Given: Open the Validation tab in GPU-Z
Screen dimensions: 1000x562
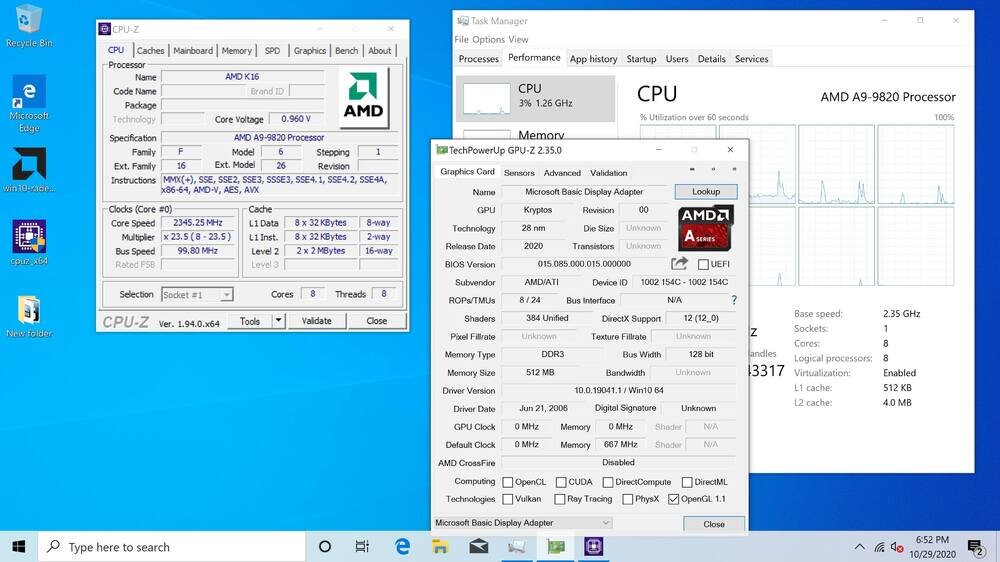Looking at the screenshot, I should (608, 173).
